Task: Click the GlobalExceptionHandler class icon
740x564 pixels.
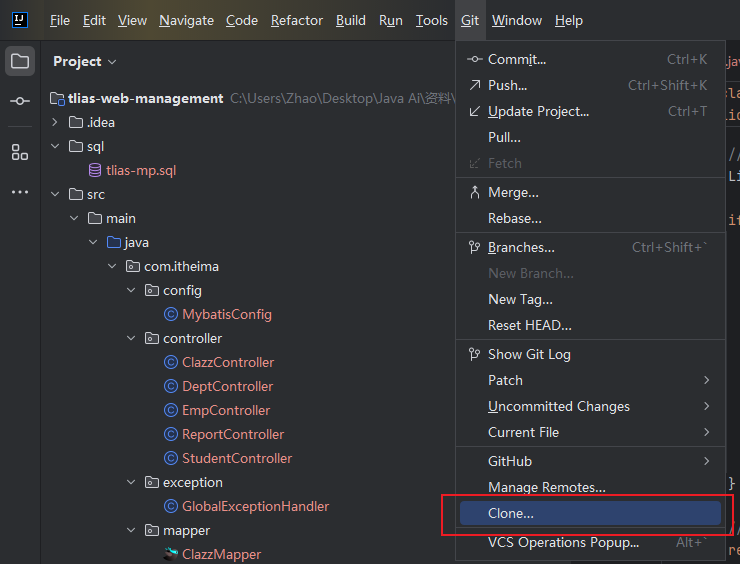Action: coord(170,506)
